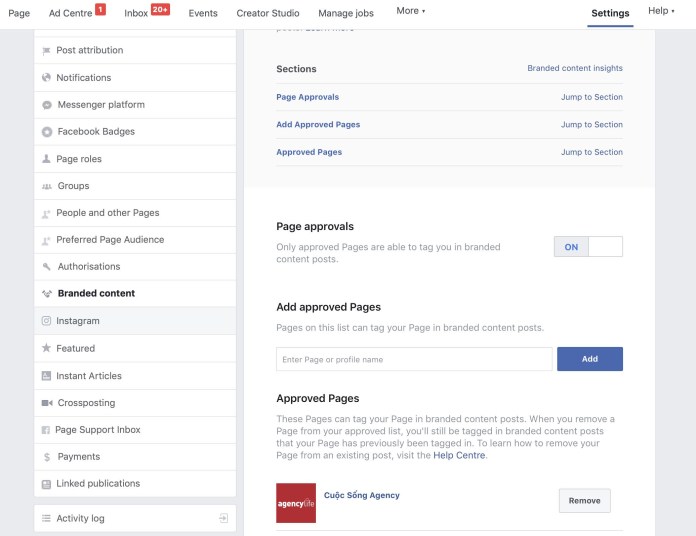Click the Notifications globe icon
Viewport: 696px width, 536px height.
(x=46, y=78)
